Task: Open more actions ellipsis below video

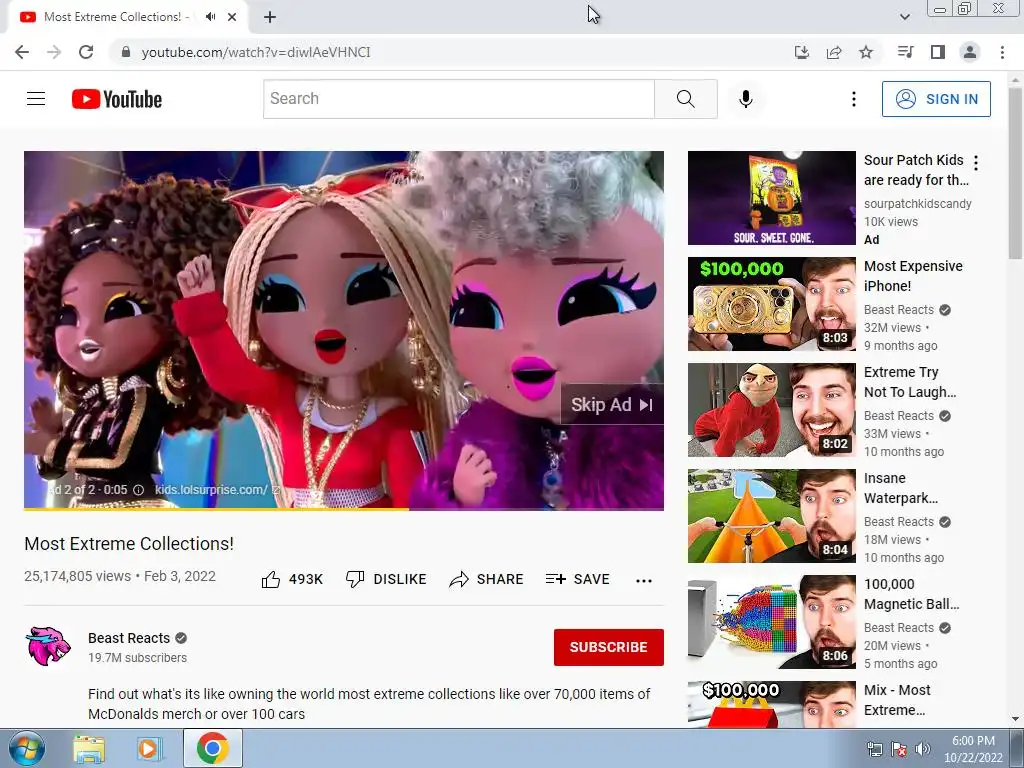Action: [644, 580]
